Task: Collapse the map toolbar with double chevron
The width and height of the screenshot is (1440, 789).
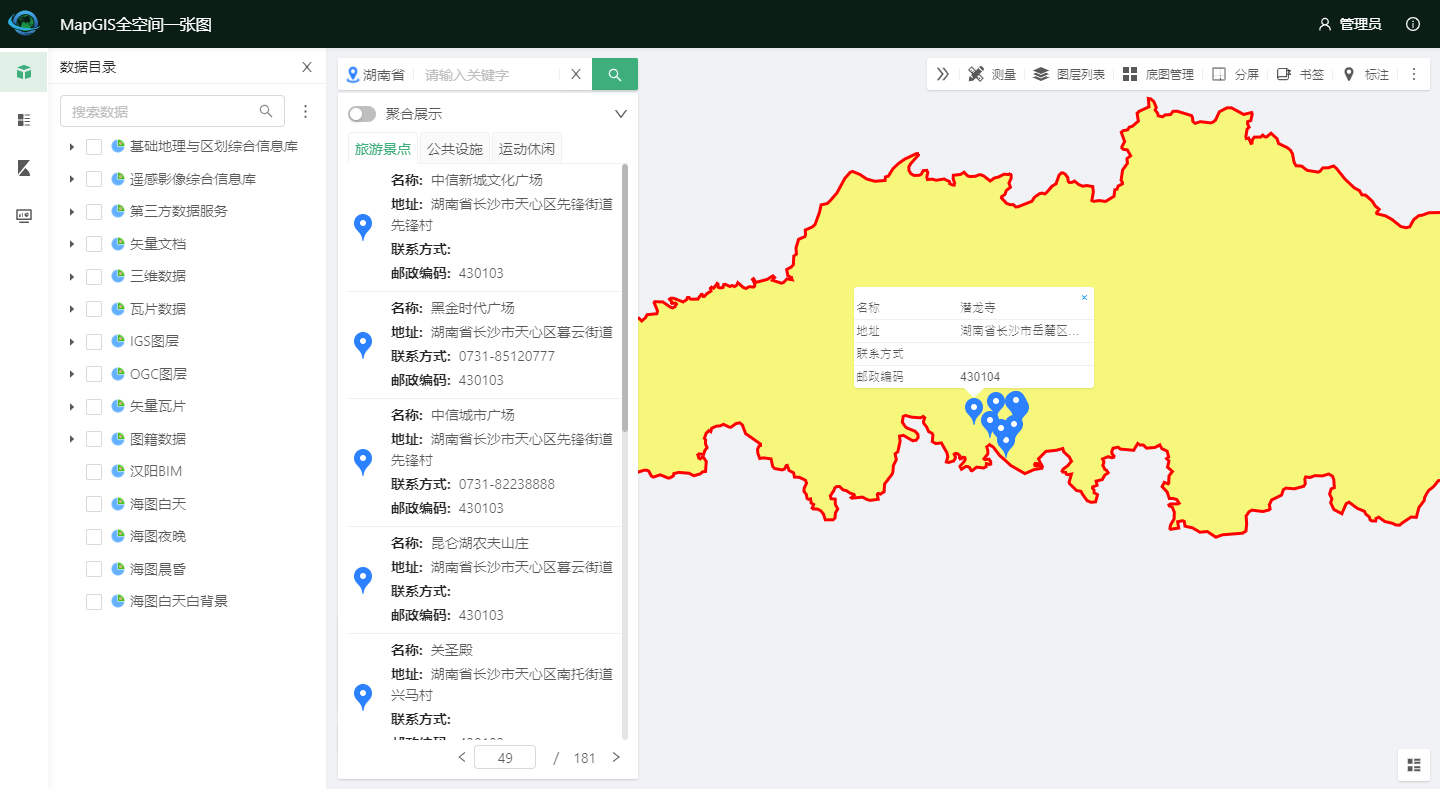Action: coord(943,74)
